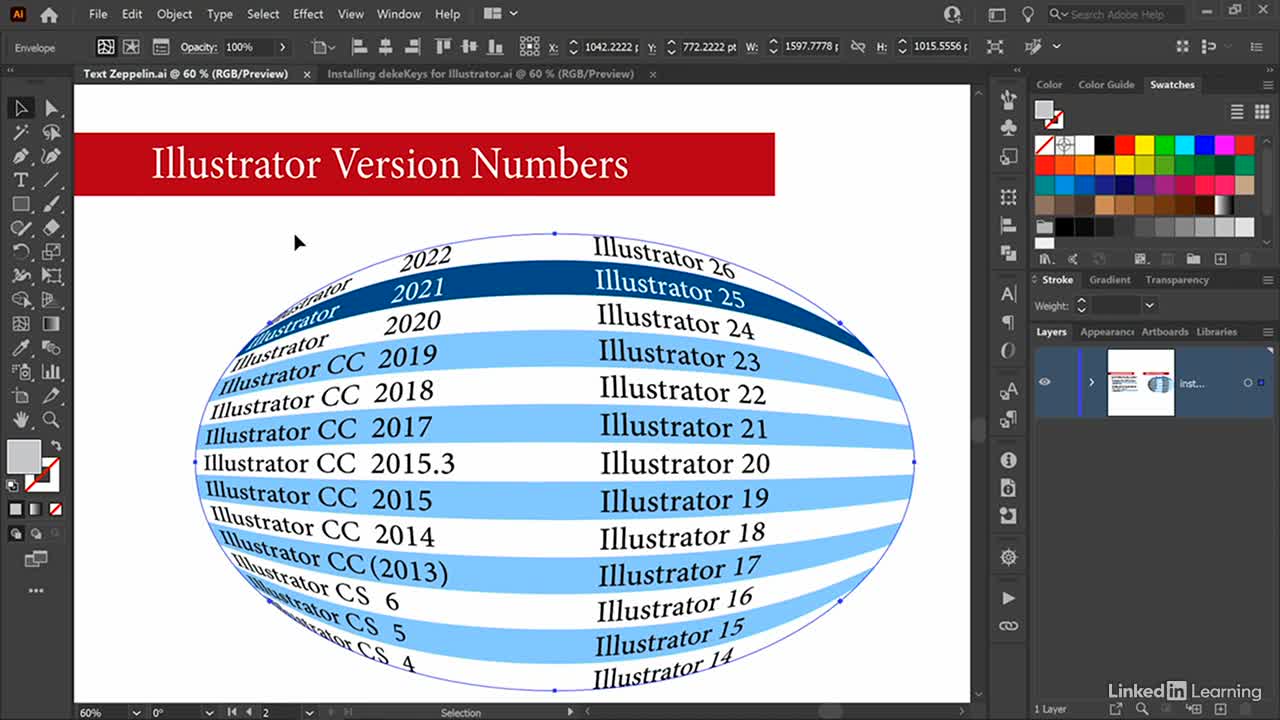This screenshot has height=720, width=1280.
Task: Select the Pen tool
Action: 21,156
